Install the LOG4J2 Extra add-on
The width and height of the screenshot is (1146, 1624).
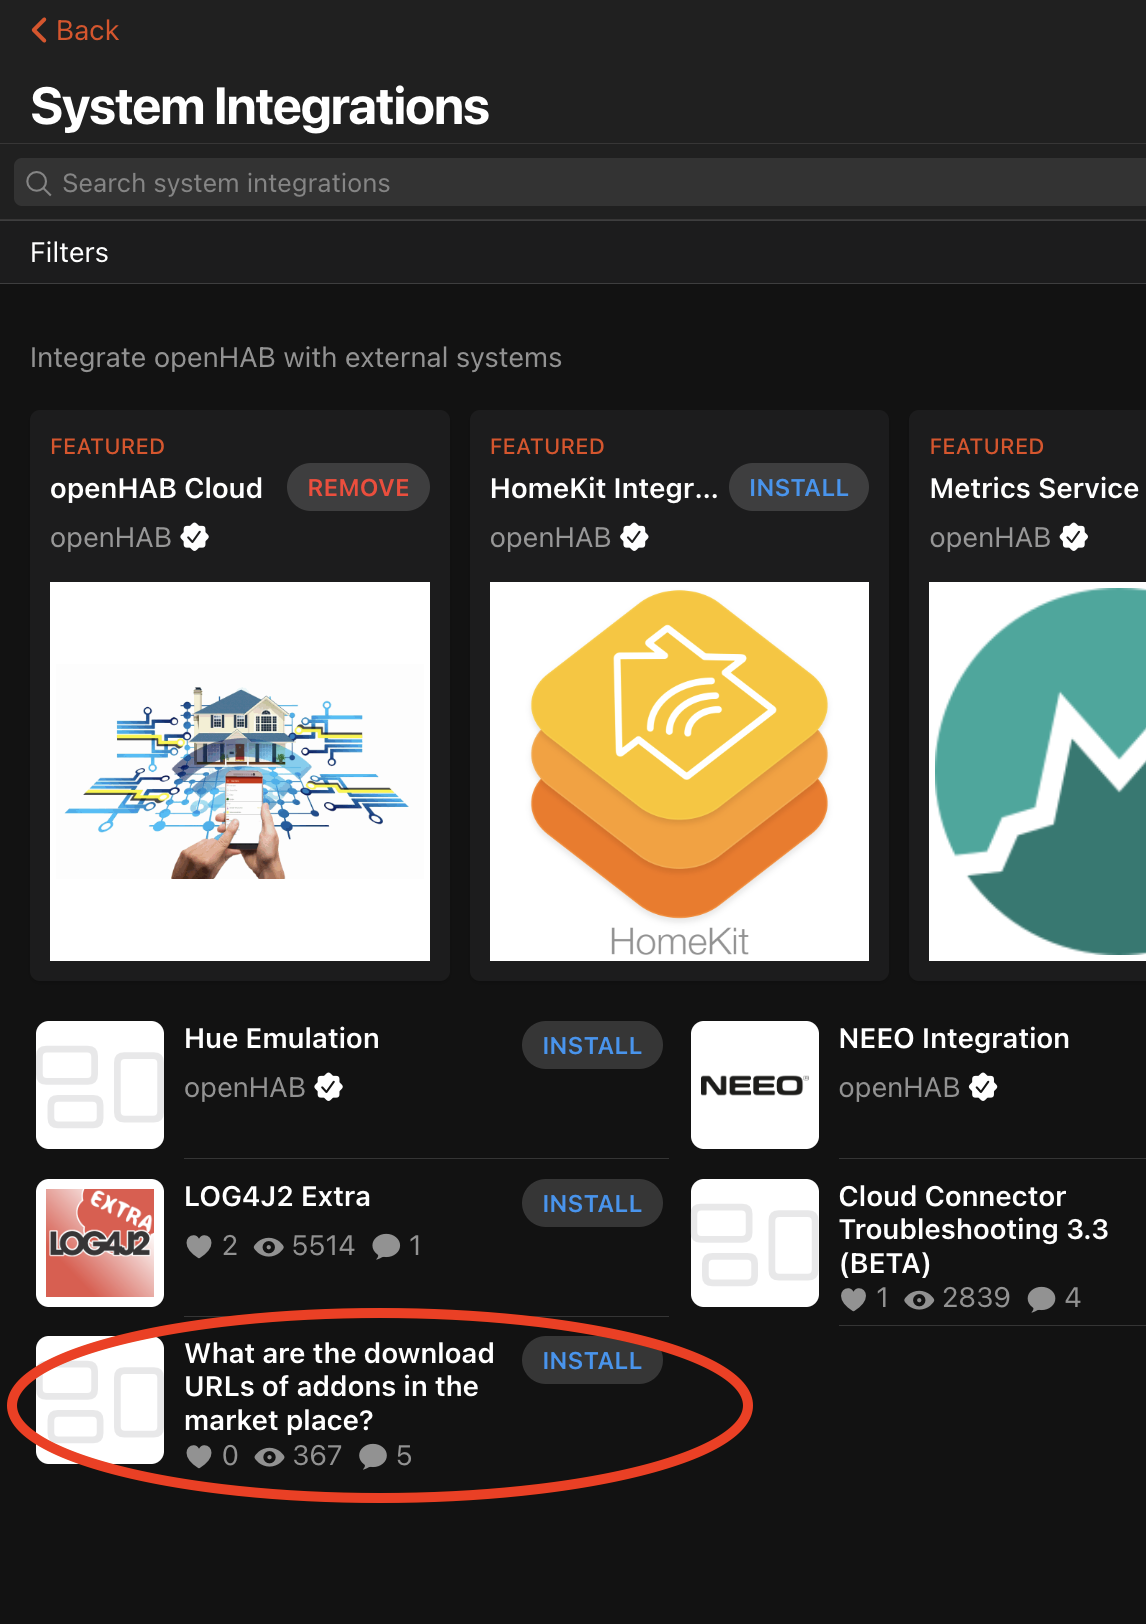coord(592,1204)
